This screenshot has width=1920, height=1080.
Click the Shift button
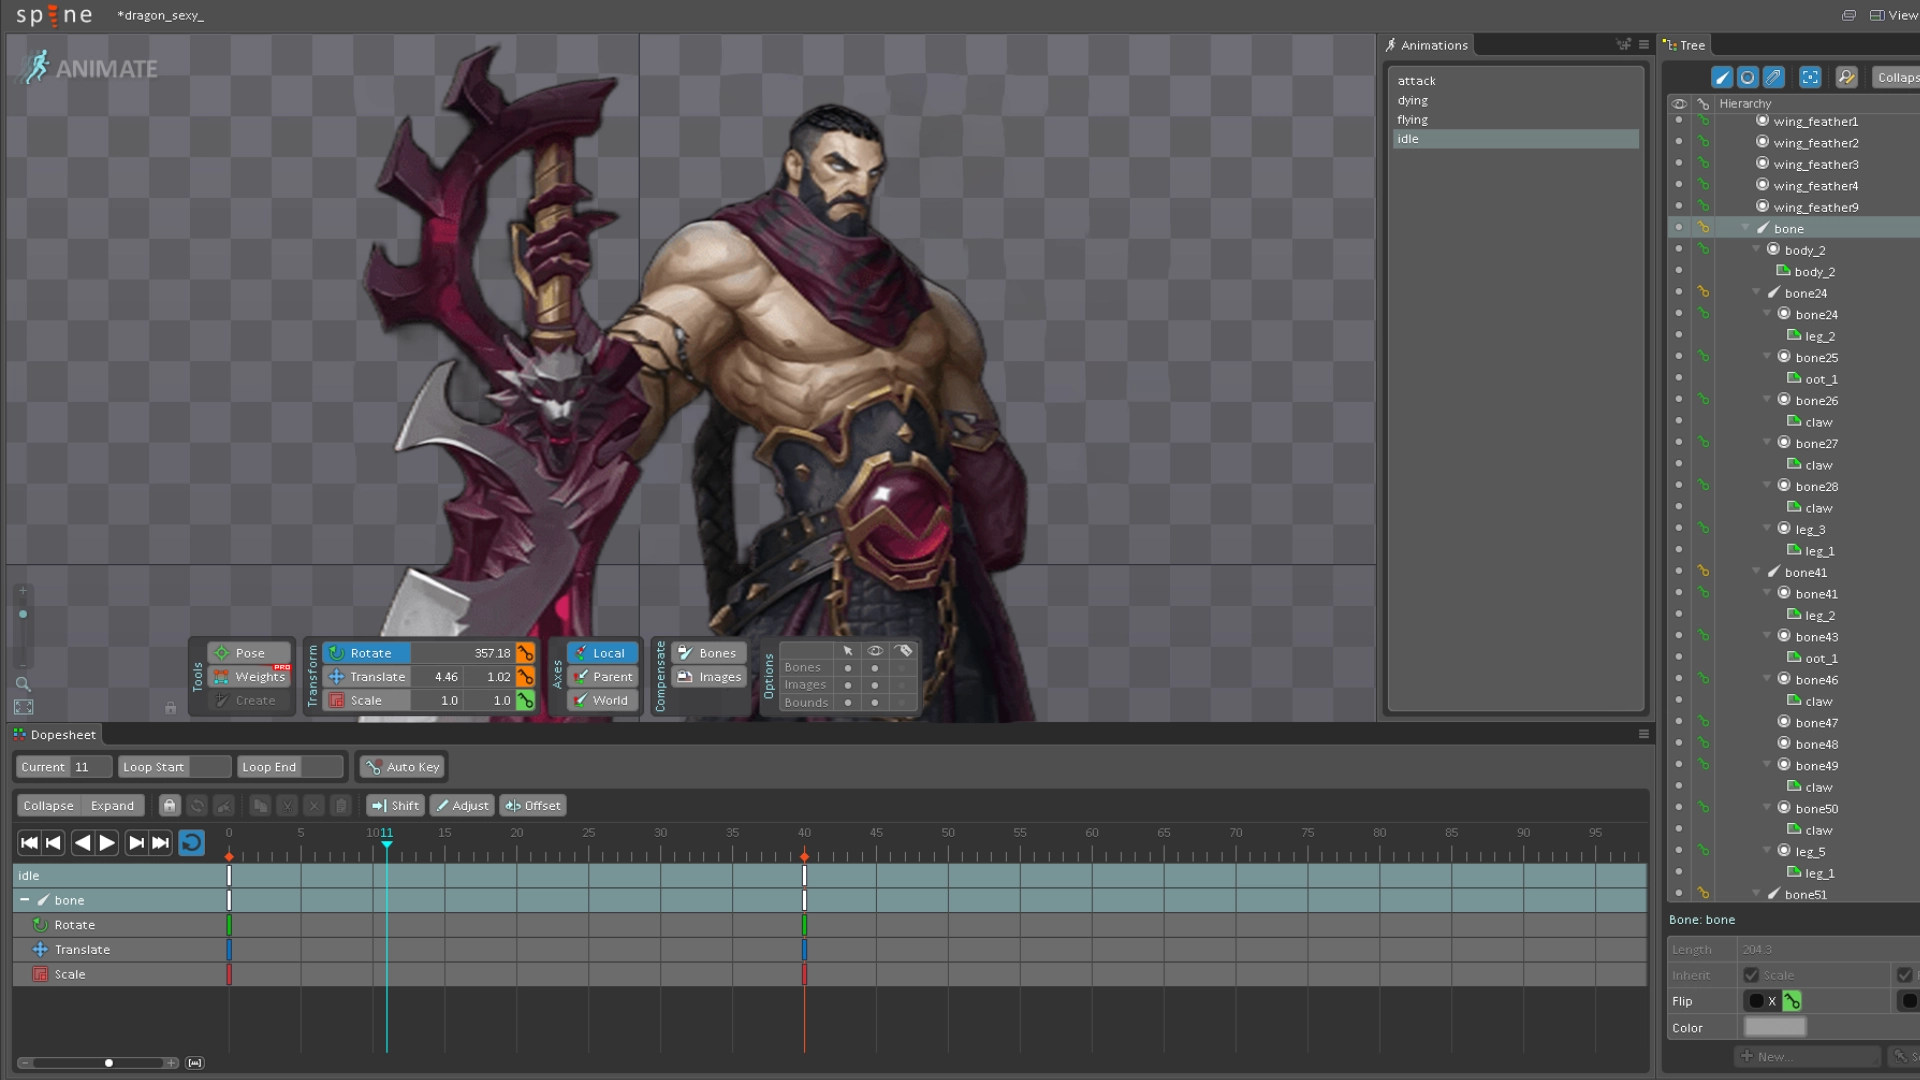396,806
